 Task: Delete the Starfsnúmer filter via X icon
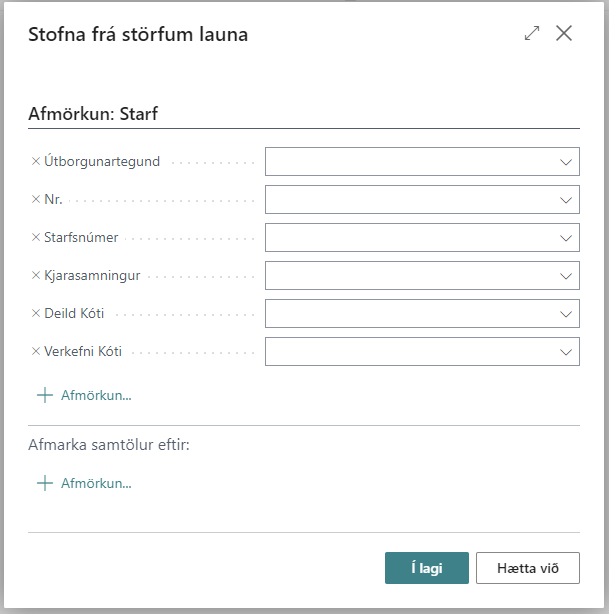[36, 238]
